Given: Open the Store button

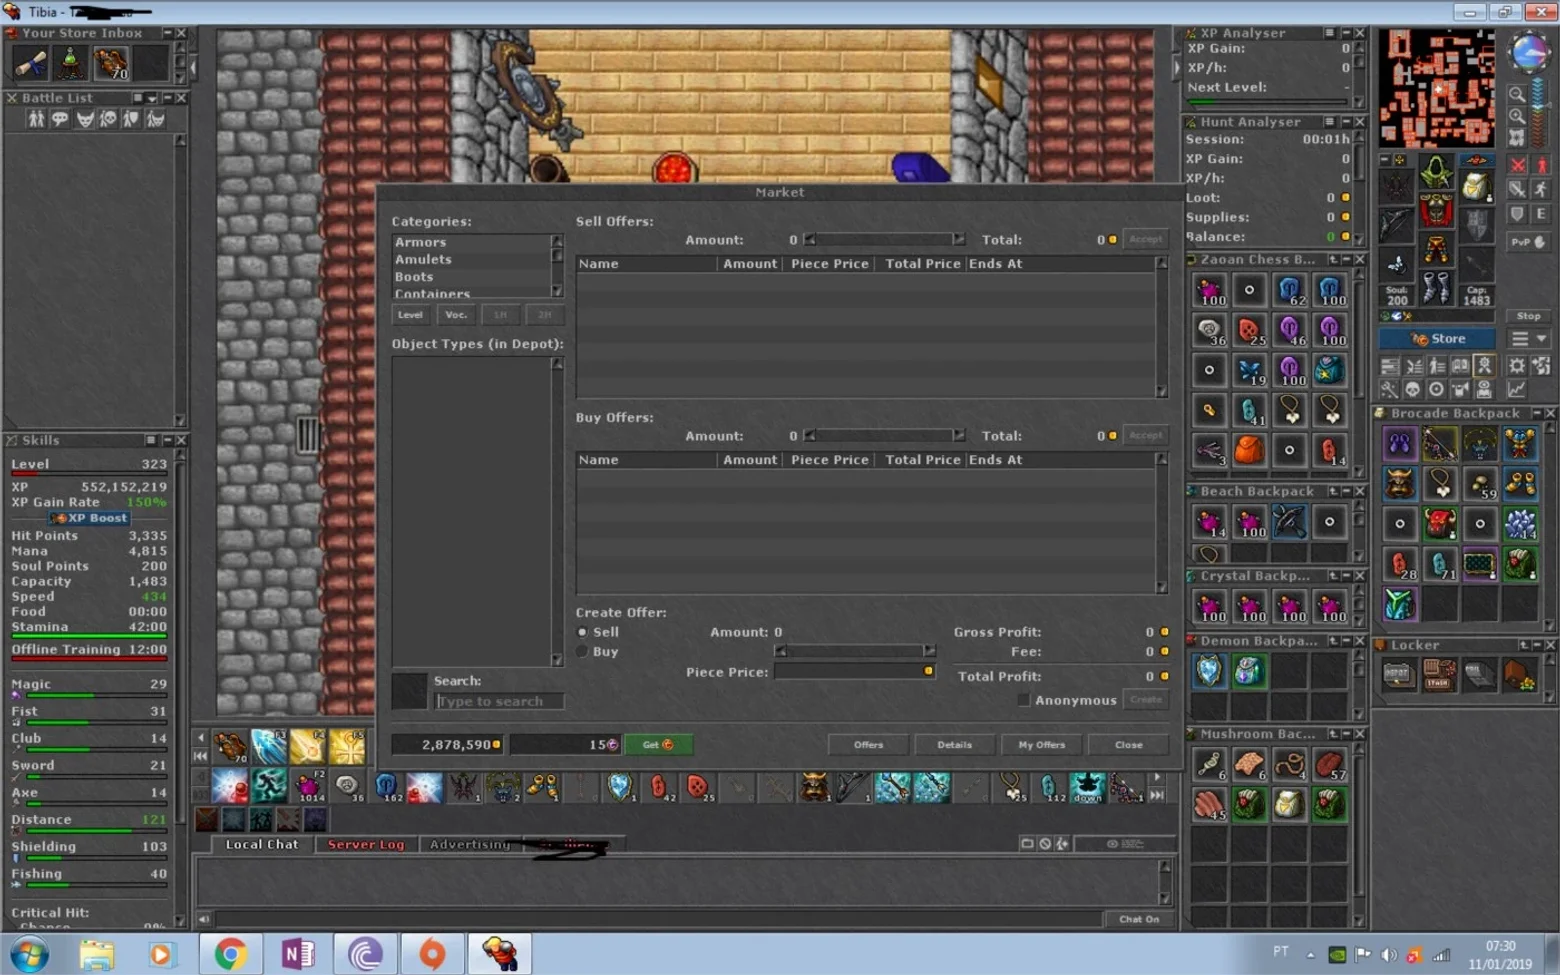Looking at the screenshot, I should point(1438,339).
